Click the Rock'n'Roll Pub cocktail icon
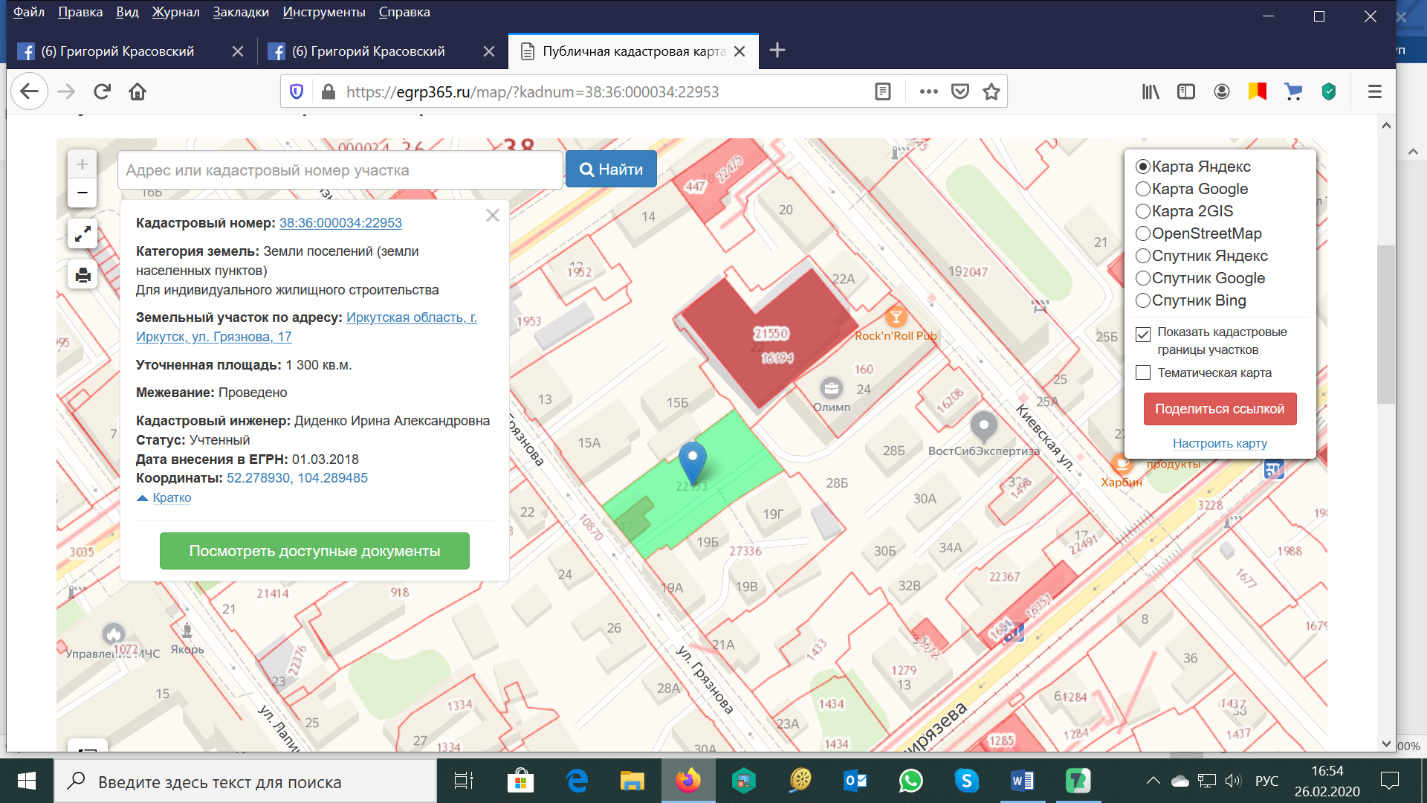The height and width of the screenshot is (803, 1427). click(x=895, y=316)
